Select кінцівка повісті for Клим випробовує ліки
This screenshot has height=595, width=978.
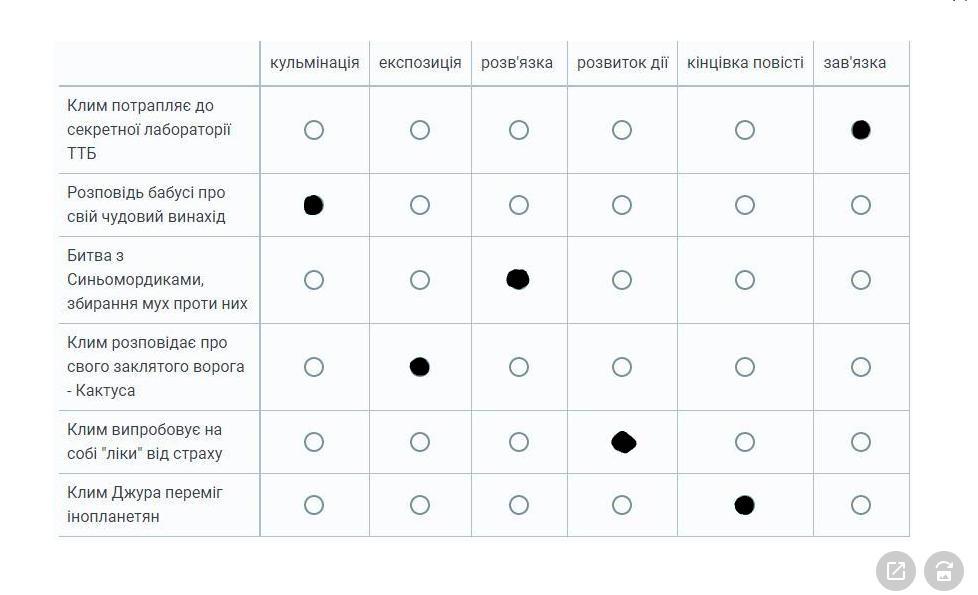click(745, 442)
